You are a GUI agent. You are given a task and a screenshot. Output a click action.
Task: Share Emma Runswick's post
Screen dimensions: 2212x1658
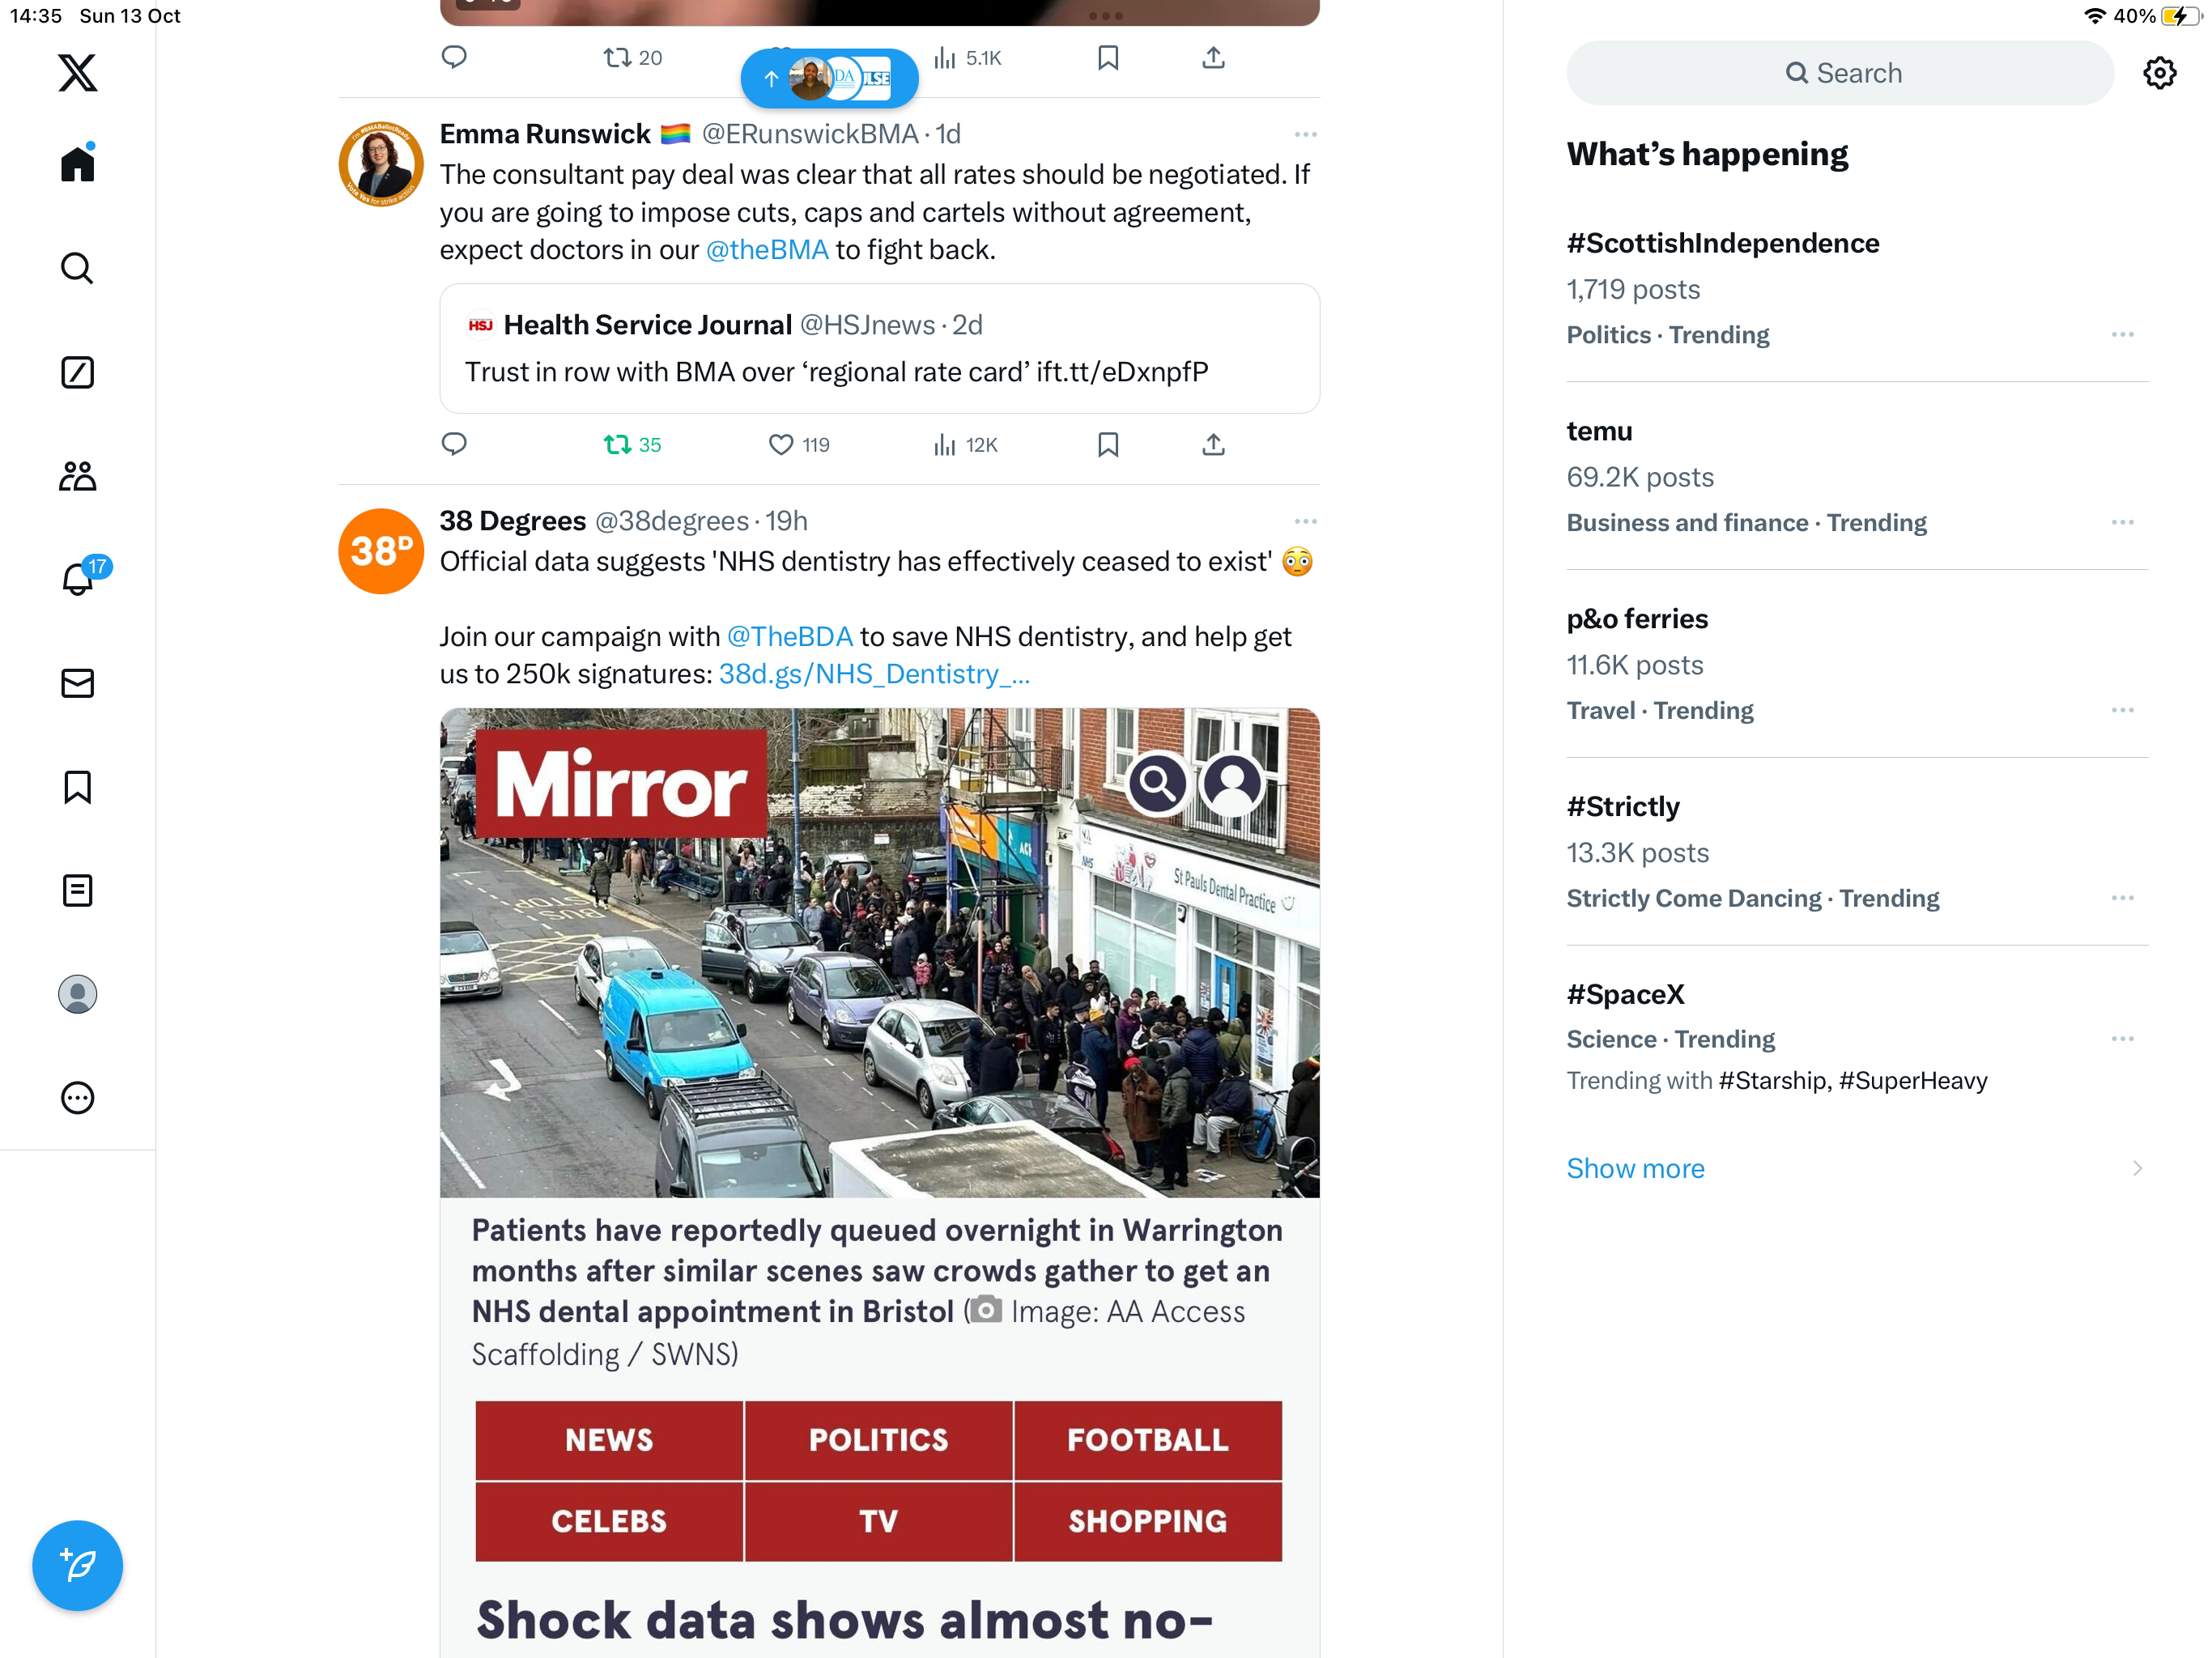[x=1213, y=444]
